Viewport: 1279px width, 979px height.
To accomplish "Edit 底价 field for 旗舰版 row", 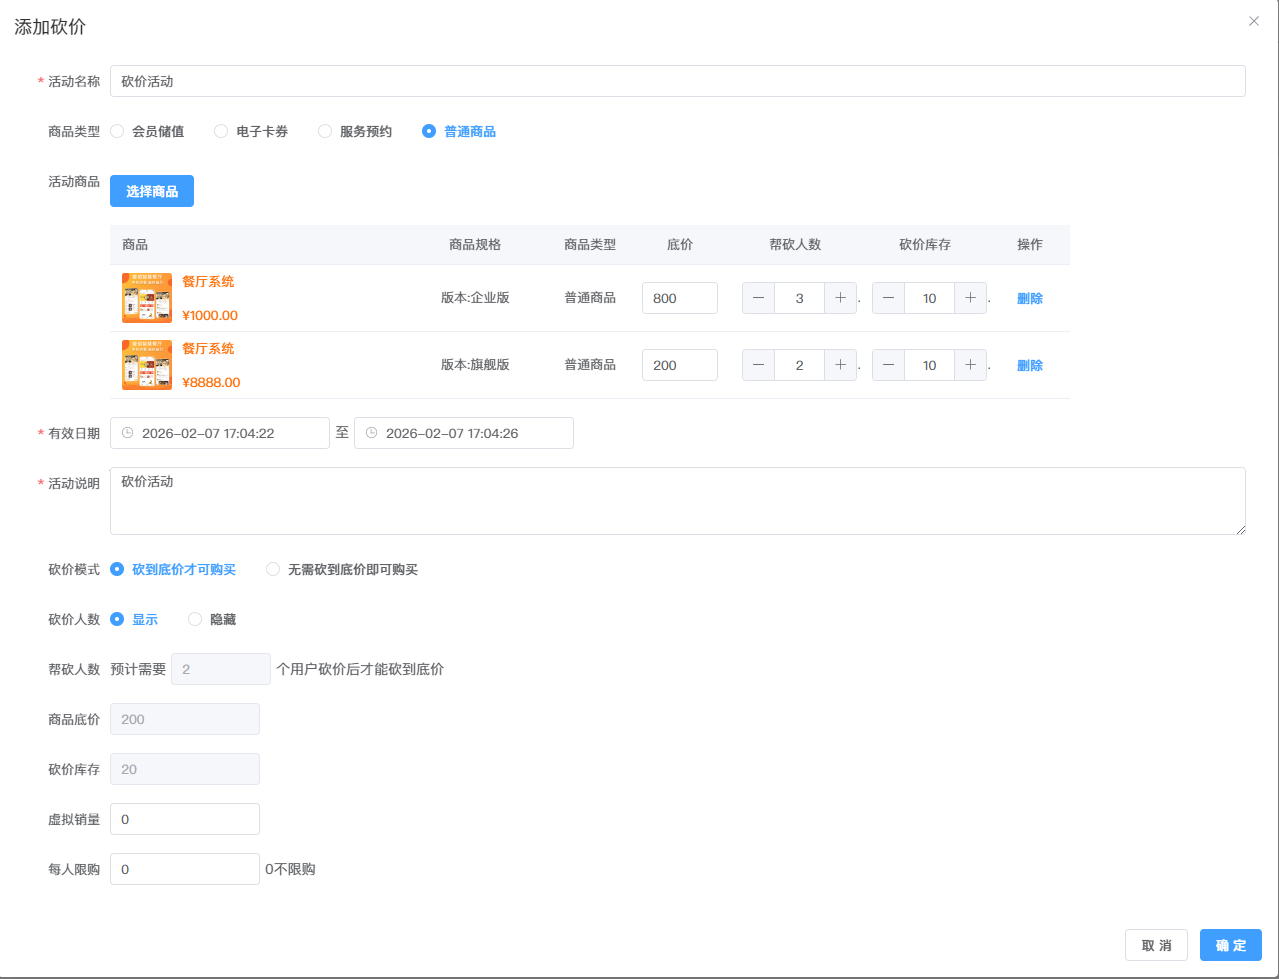I will [680, 365].
